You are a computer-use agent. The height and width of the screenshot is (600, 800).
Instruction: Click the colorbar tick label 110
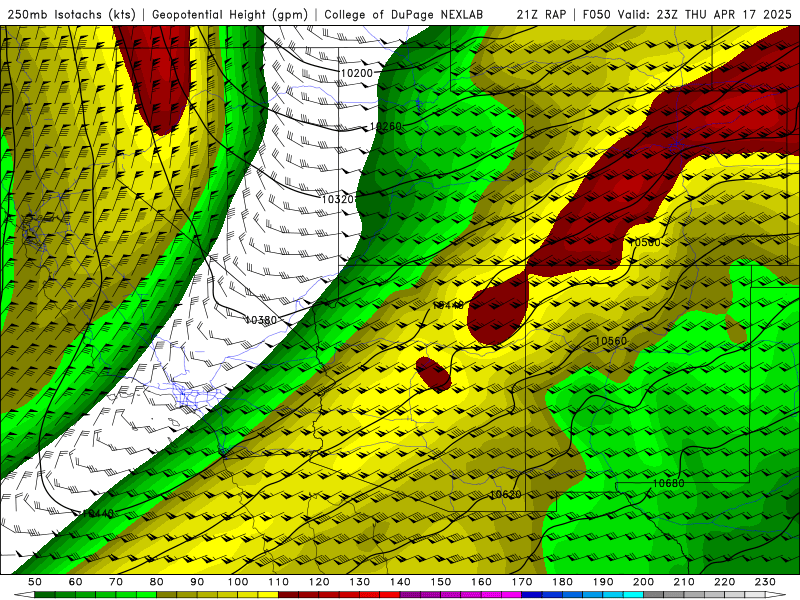pyautogui.click(x=278, y=582)
